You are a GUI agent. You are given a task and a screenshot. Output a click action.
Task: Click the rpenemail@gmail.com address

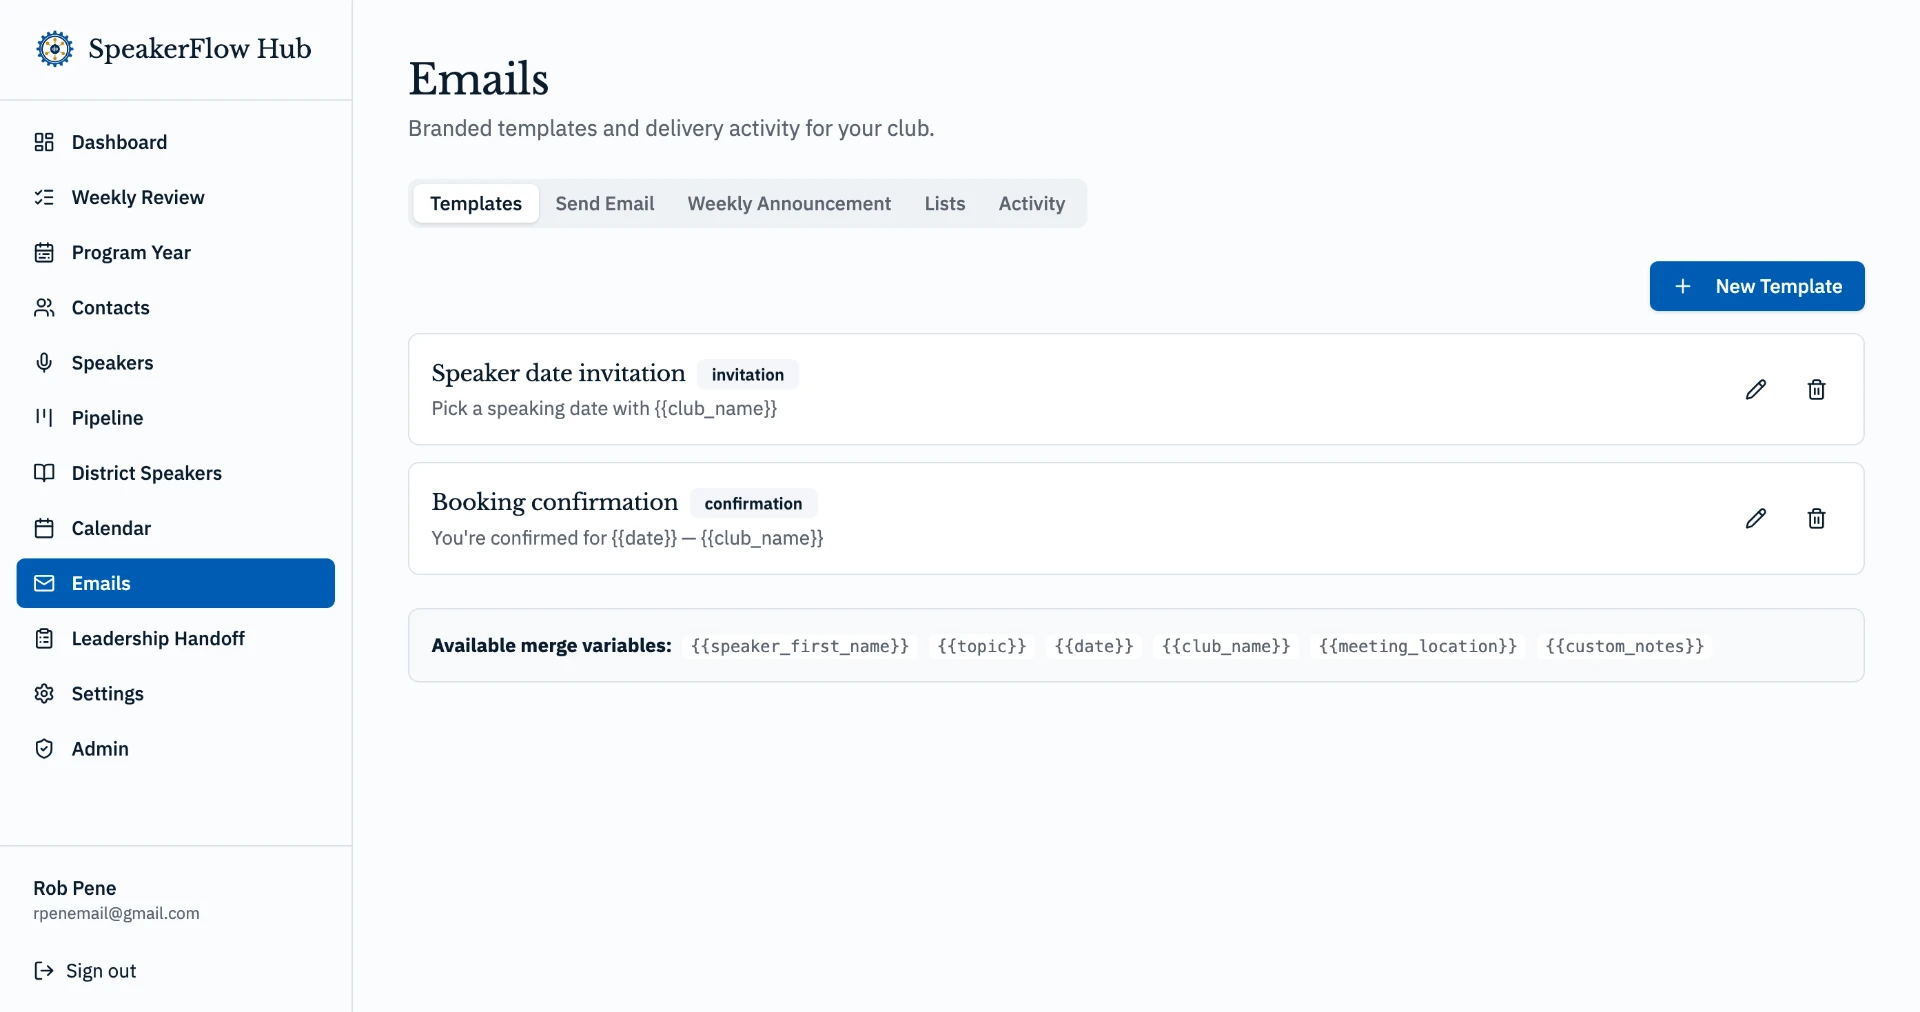[x=116, y=913]
